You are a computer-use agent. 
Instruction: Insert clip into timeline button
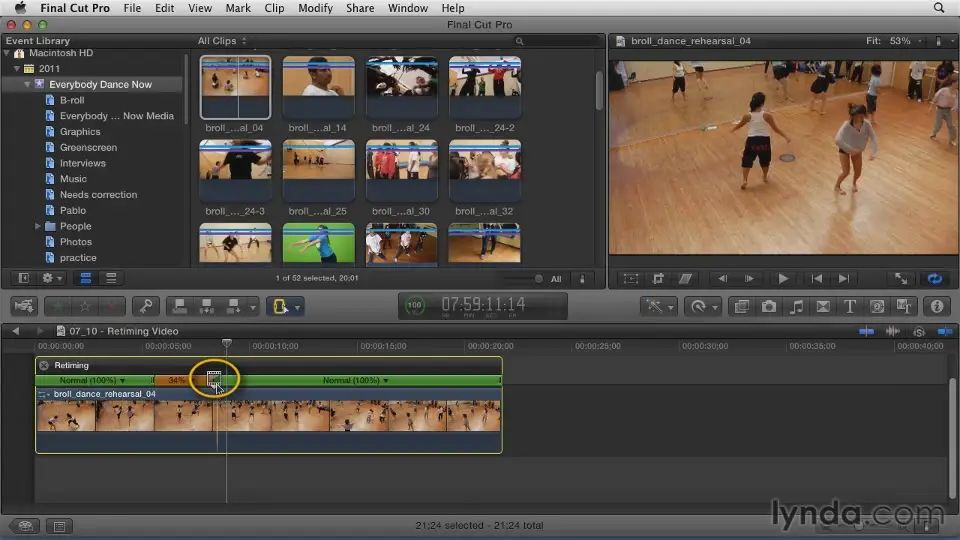(x=206, y=306)
